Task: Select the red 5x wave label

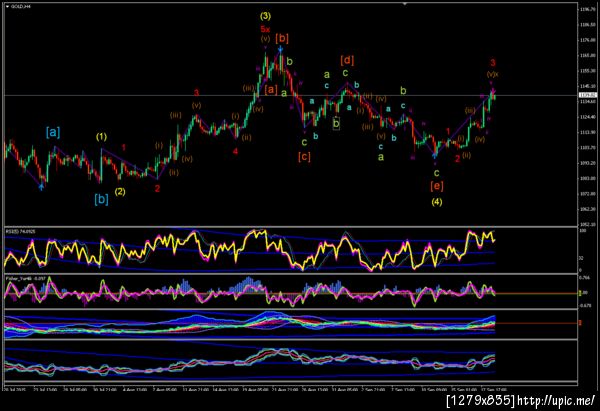Action: click(265, 29)
